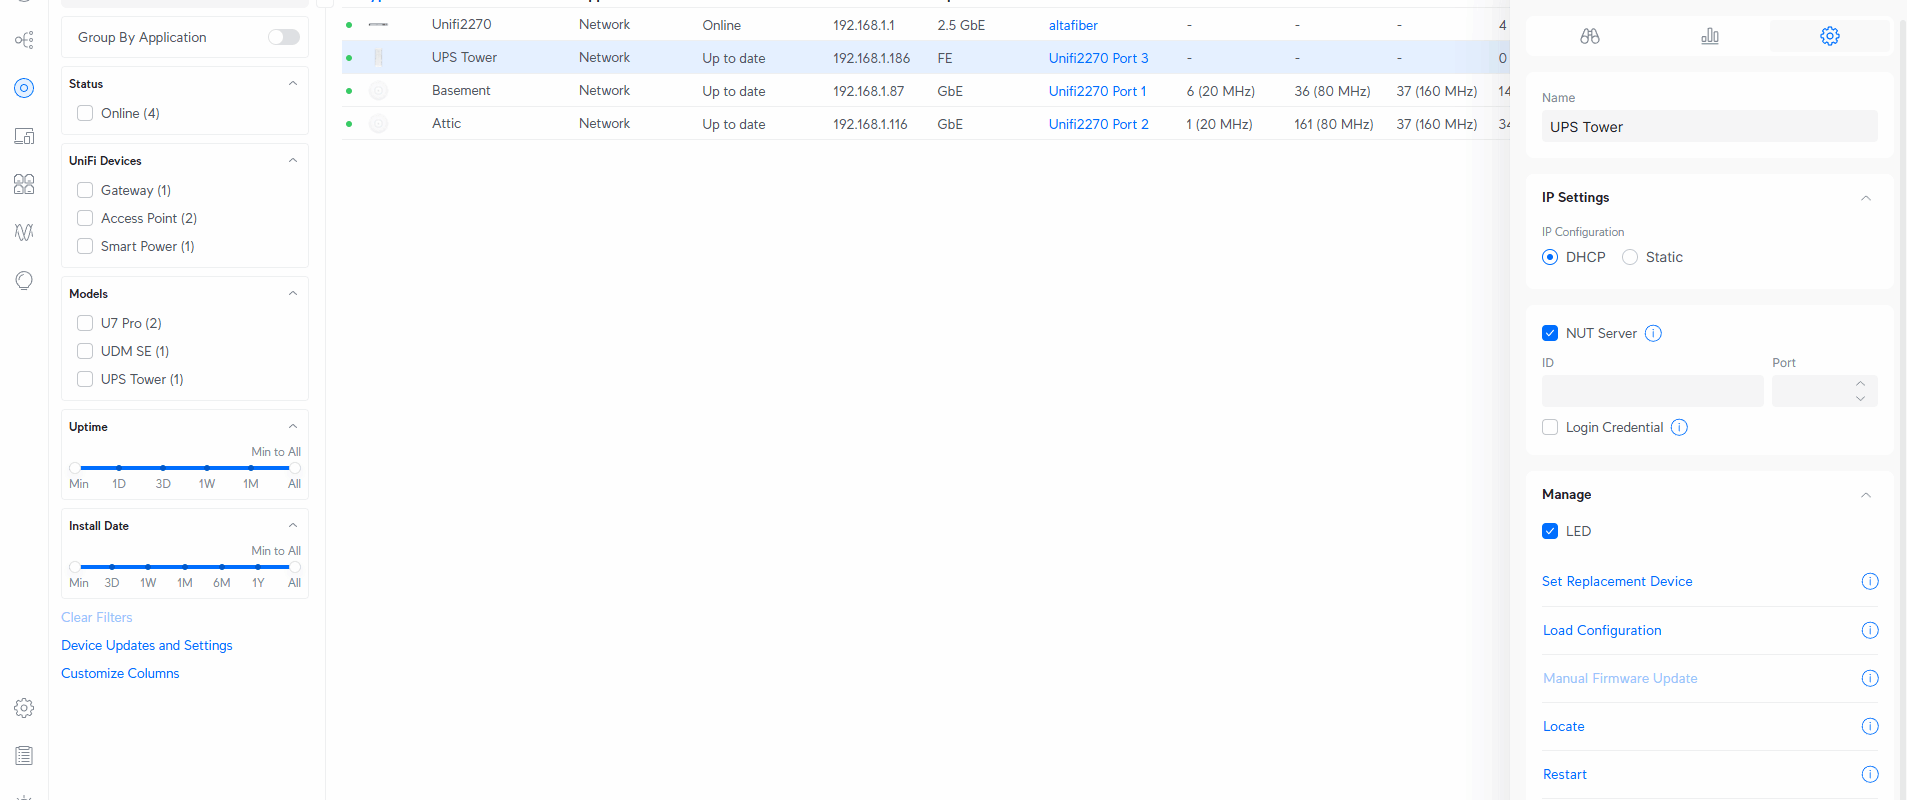Screen dimensions: 1907x800
Task: Click info icon next to Login Credential
Action: (1679, 427)
